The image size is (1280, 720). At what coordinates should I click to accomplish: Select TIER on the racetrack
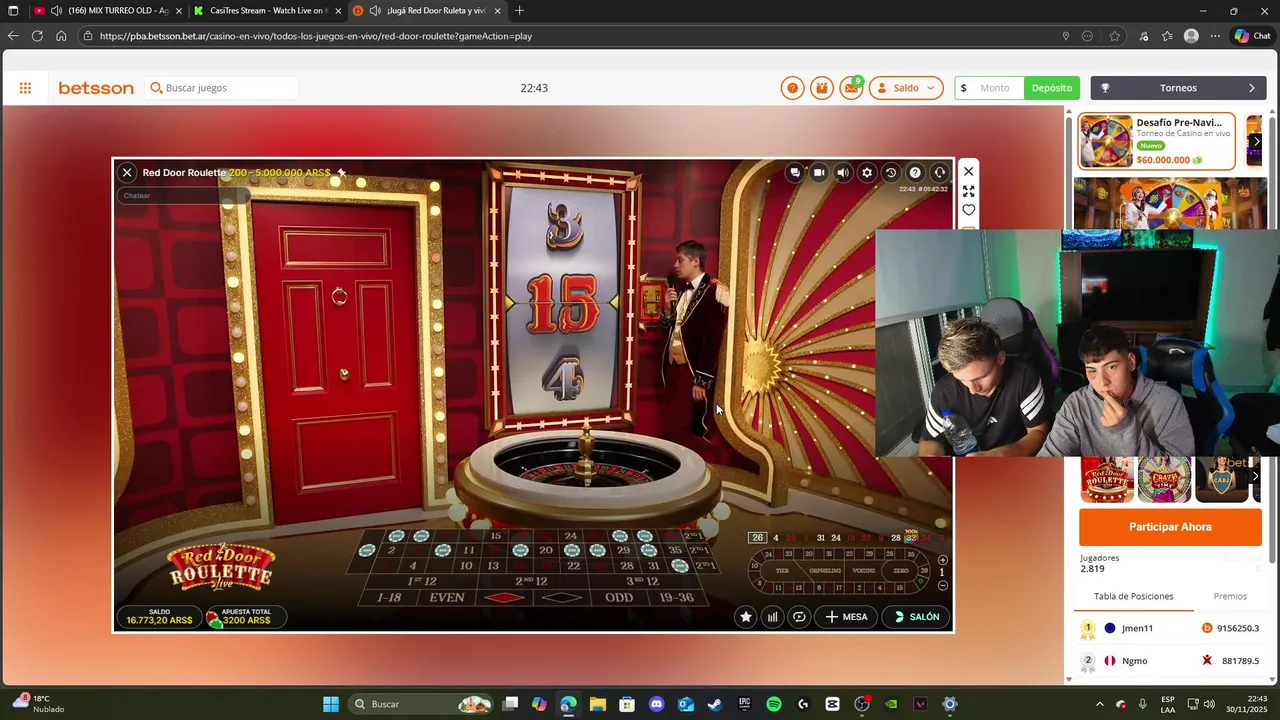[783, 571]
